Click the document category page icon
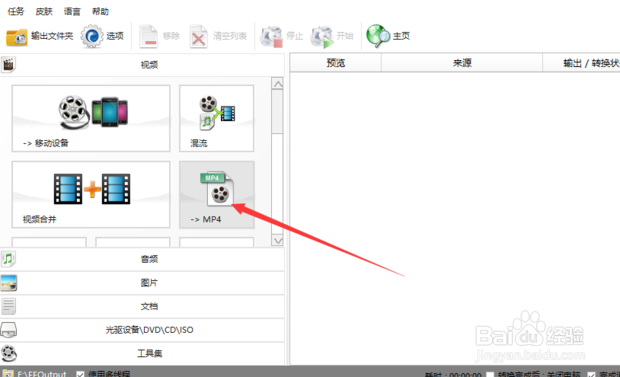620x377 pixels. tap(8, 306)
